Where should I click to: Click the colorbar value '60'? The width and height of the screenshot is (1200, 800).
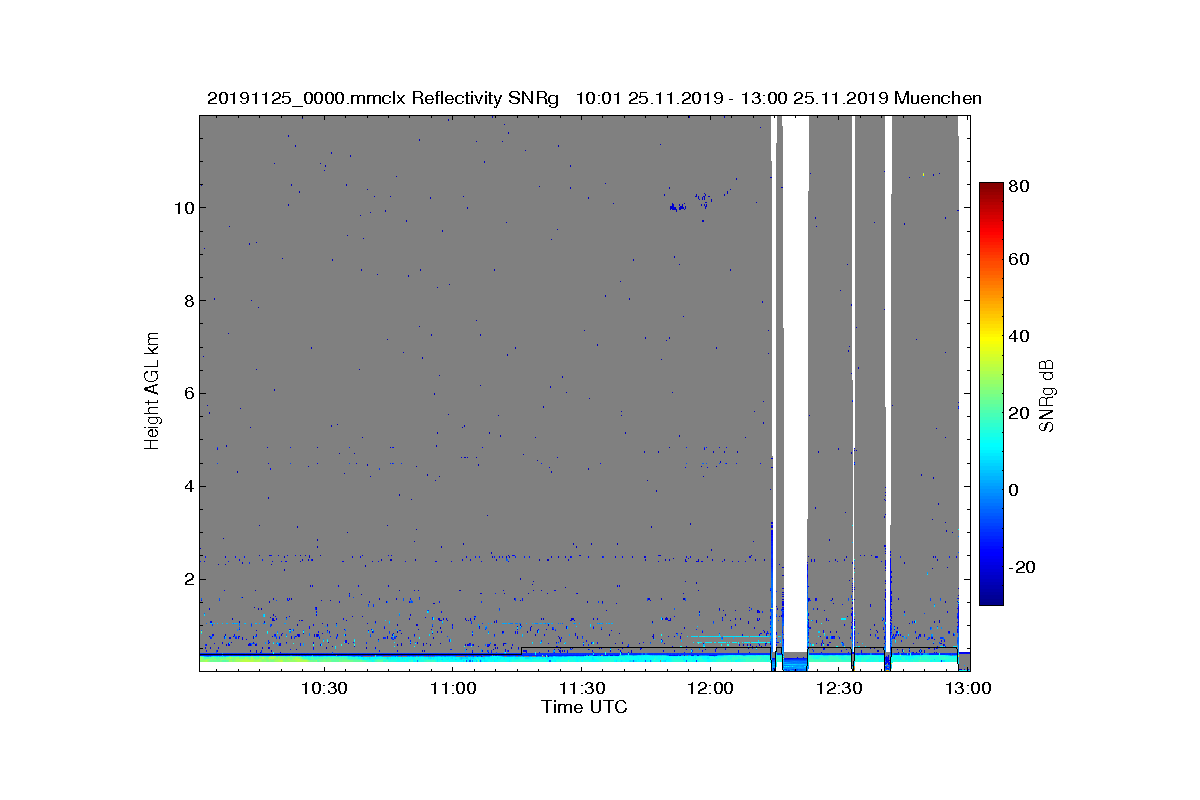[x=1020, y=260]
